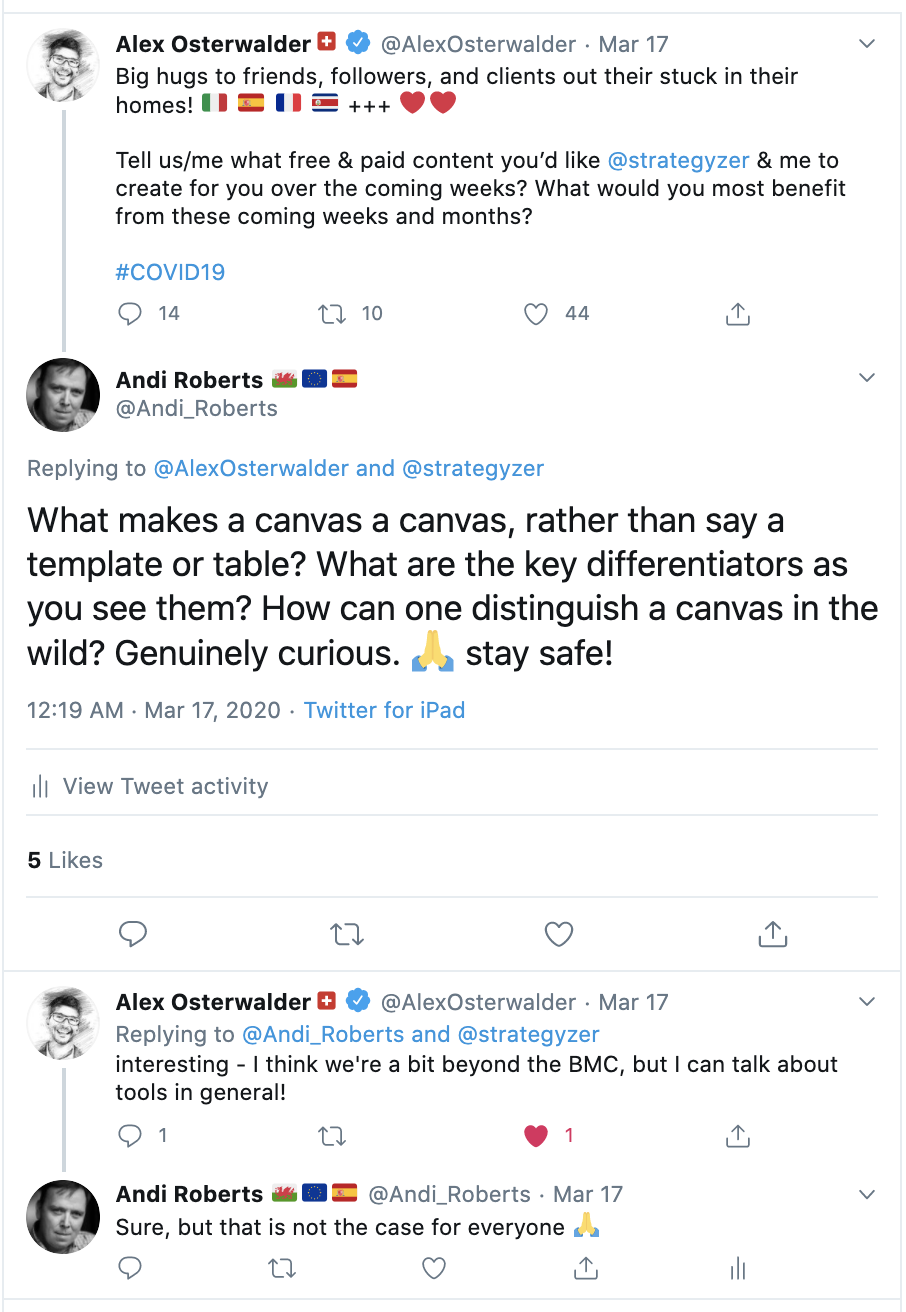Image resolution: width=906 pixels, height=1312 pixels.
Task: Toggle the filled red heart on Alex's reply
Action: [x=535, y=1136]
